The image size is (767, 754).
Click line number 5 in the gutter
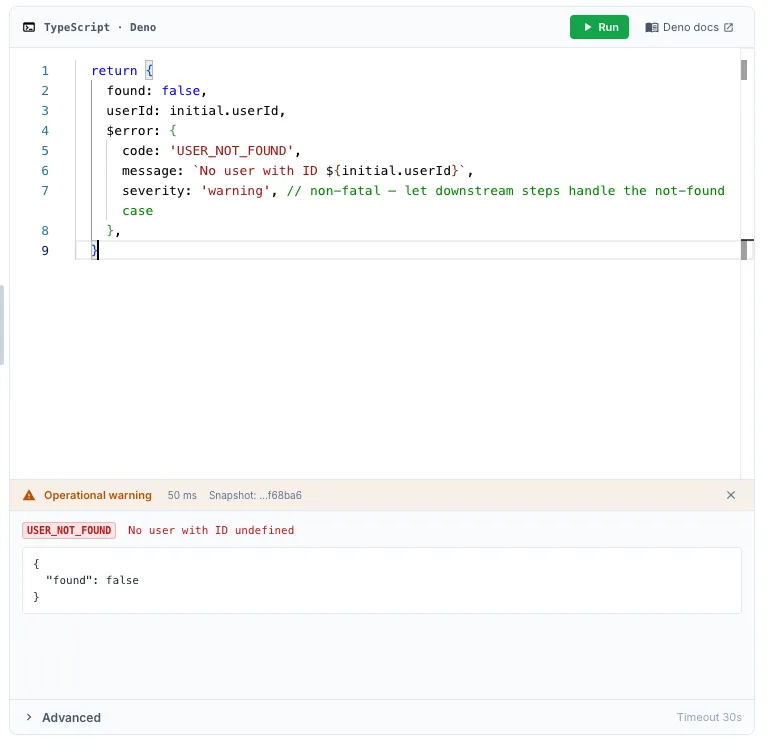[45, 151]
